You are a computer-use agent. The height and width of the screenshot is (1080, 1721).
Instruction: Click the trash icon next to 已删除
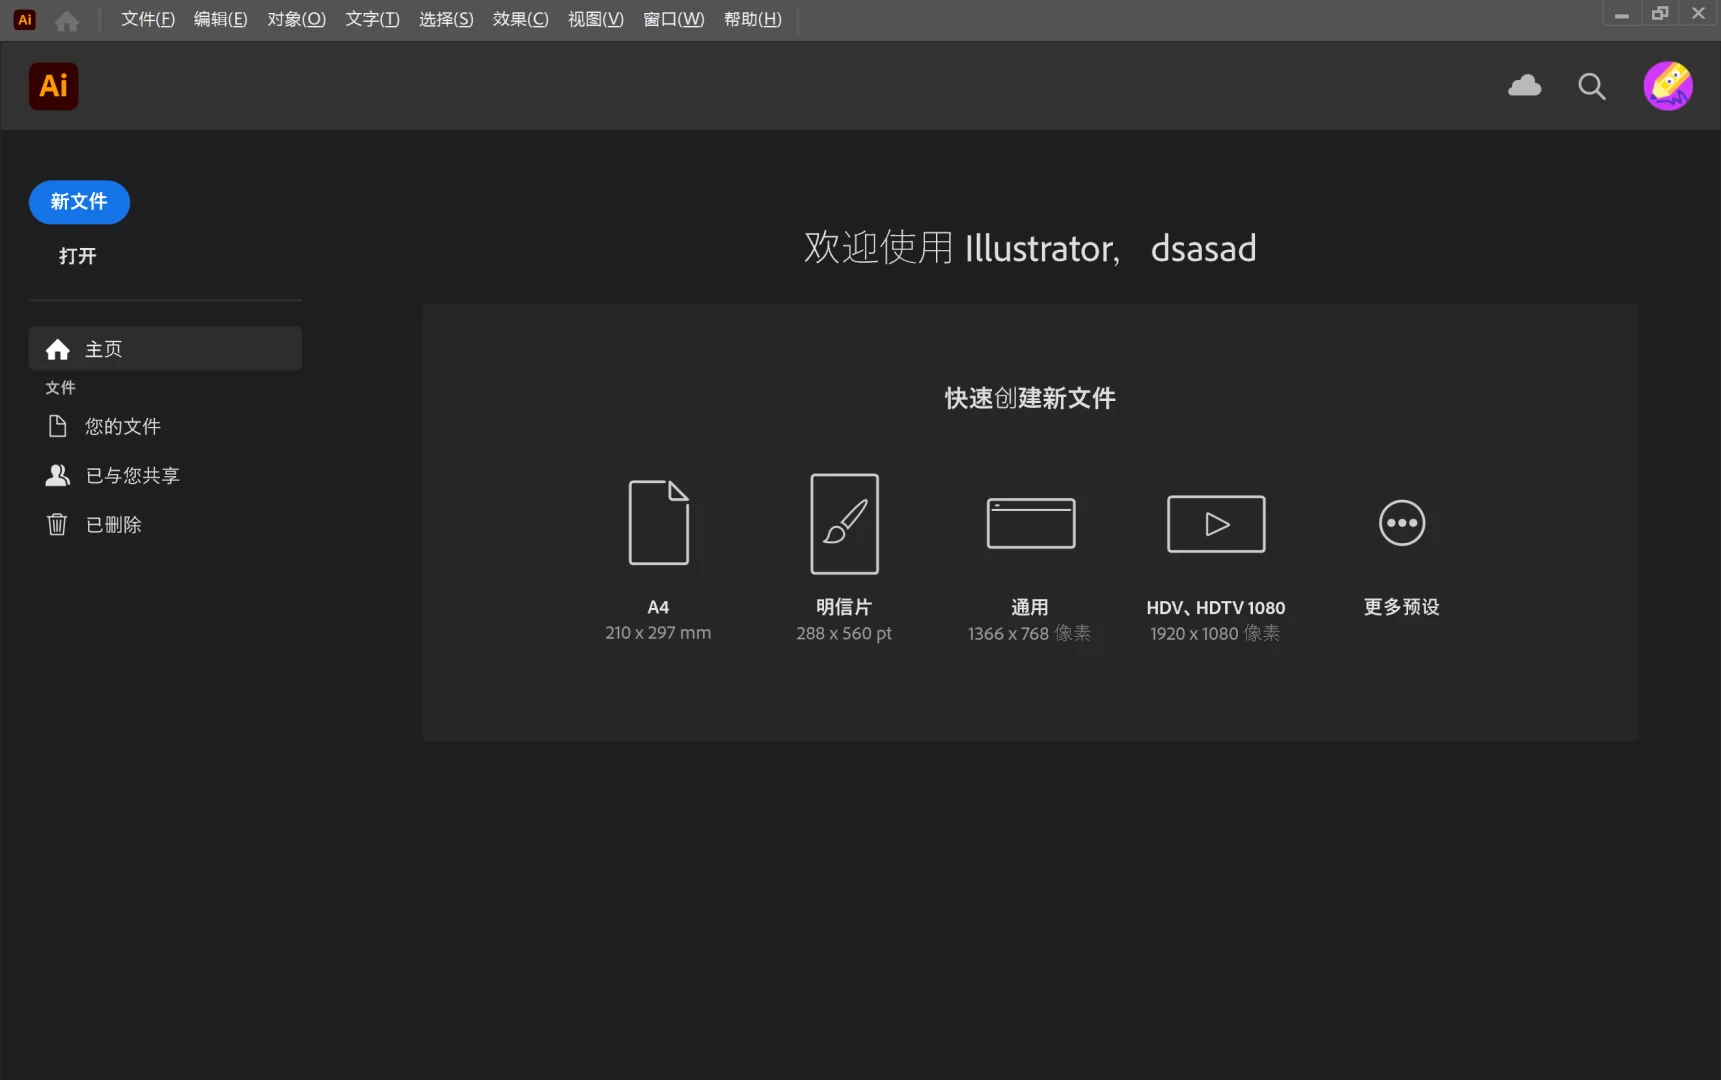tap(57, 524)
